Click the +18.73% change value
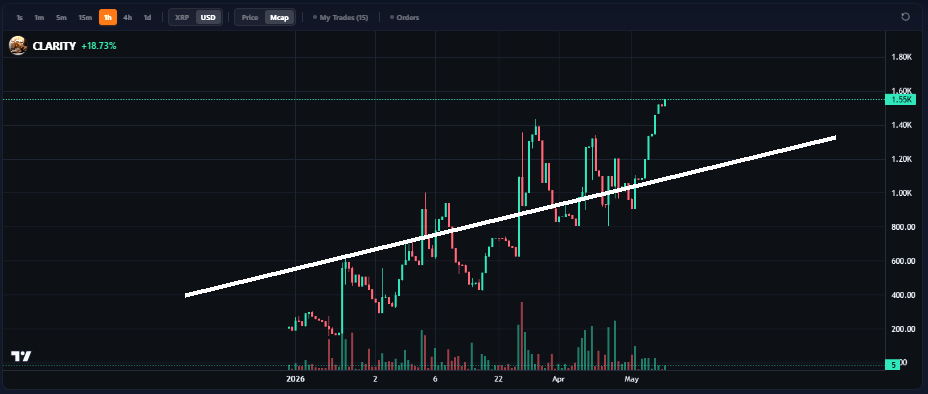 [x=99, y=46]
